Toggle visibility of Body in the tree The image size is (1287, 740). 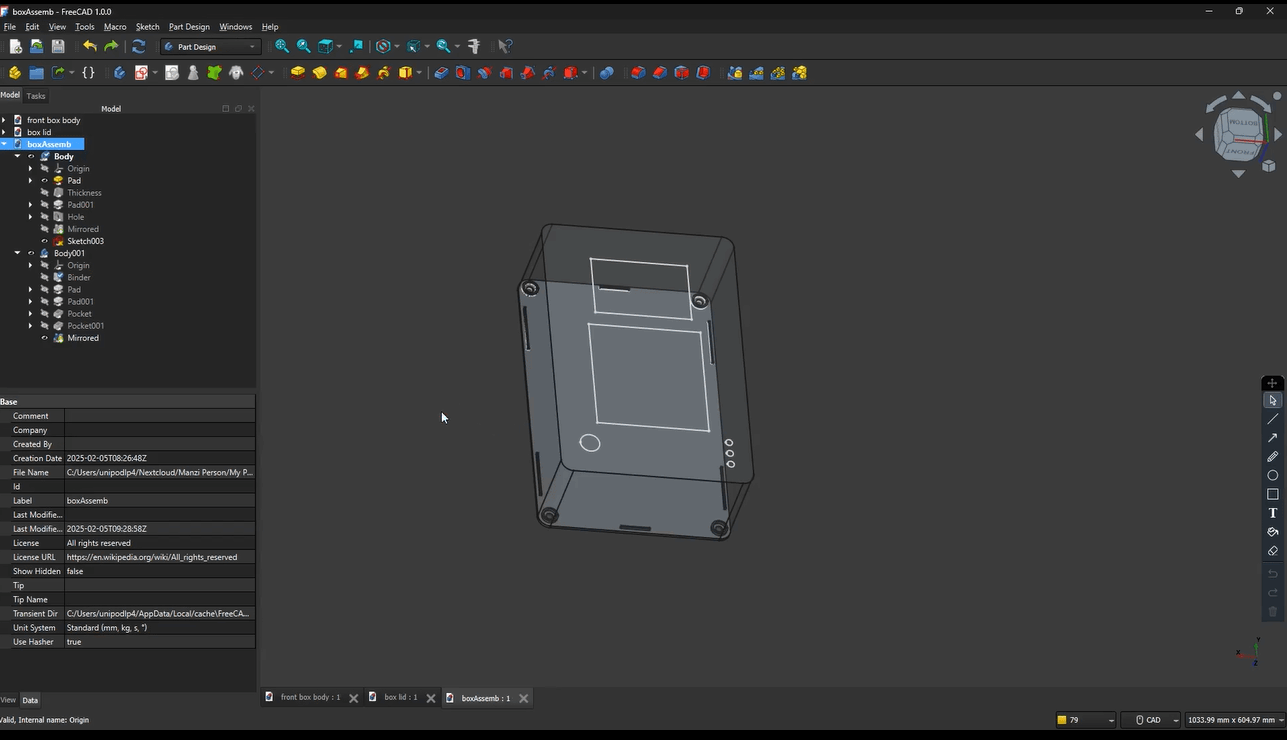pyautogui.click(x=31, y=157)
